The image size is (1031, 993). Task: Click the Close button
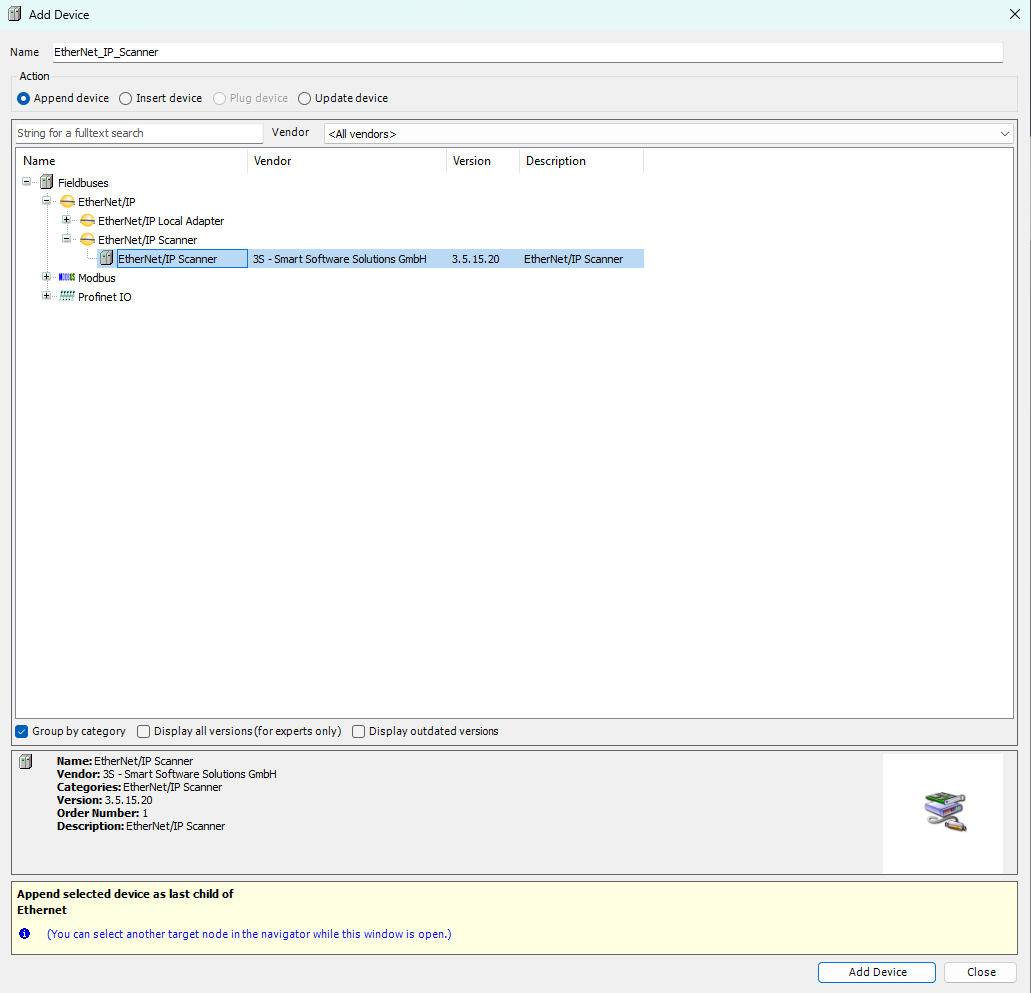pyautogui.click(x=980, y=971)
